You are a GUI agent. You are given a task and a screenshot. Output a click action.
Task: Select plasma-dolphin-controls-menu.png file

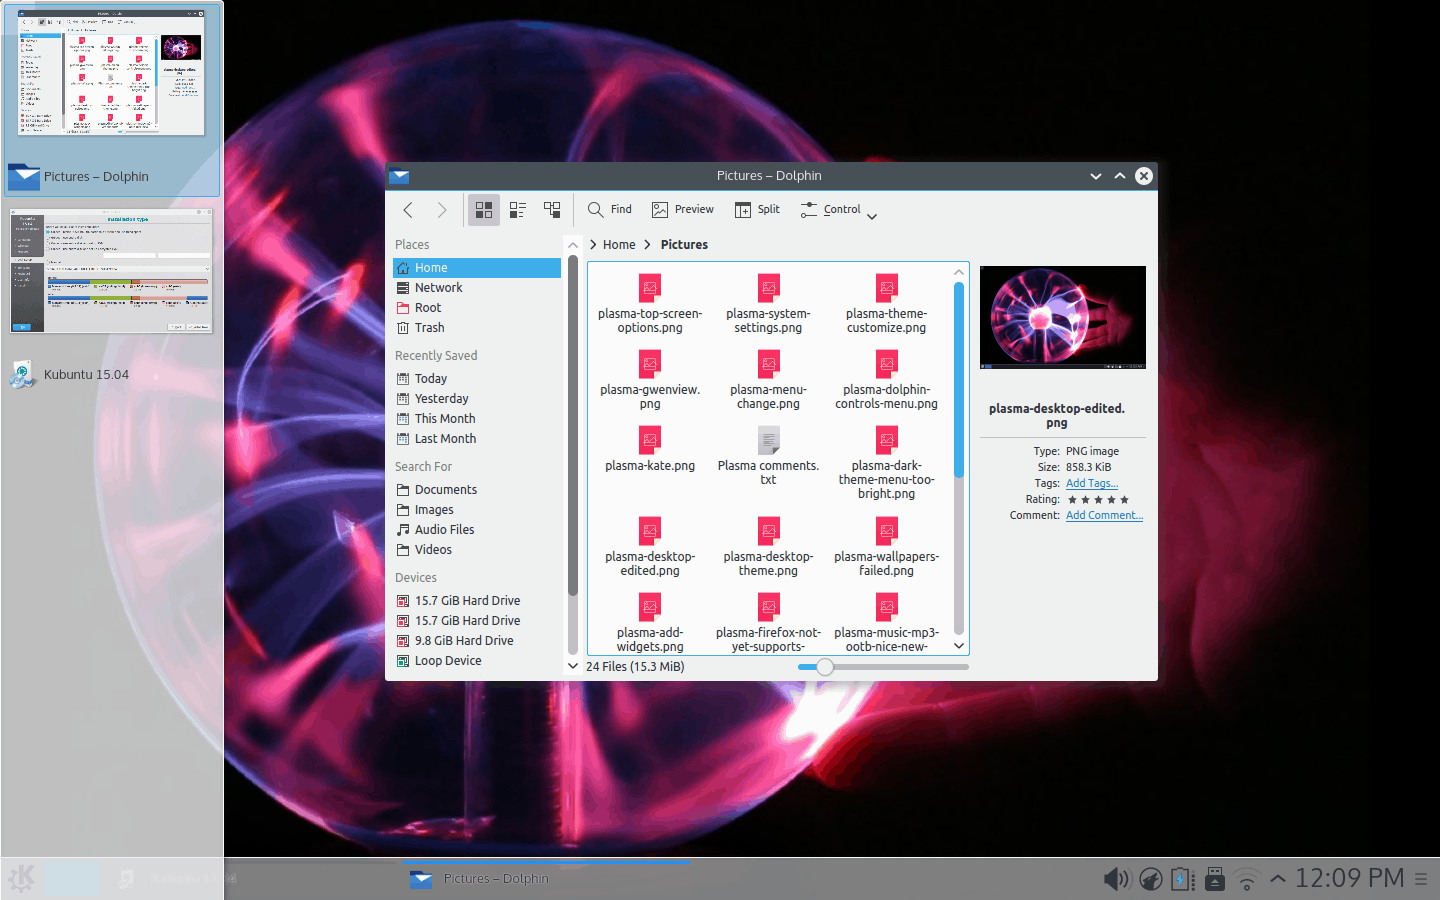(886, 380)
